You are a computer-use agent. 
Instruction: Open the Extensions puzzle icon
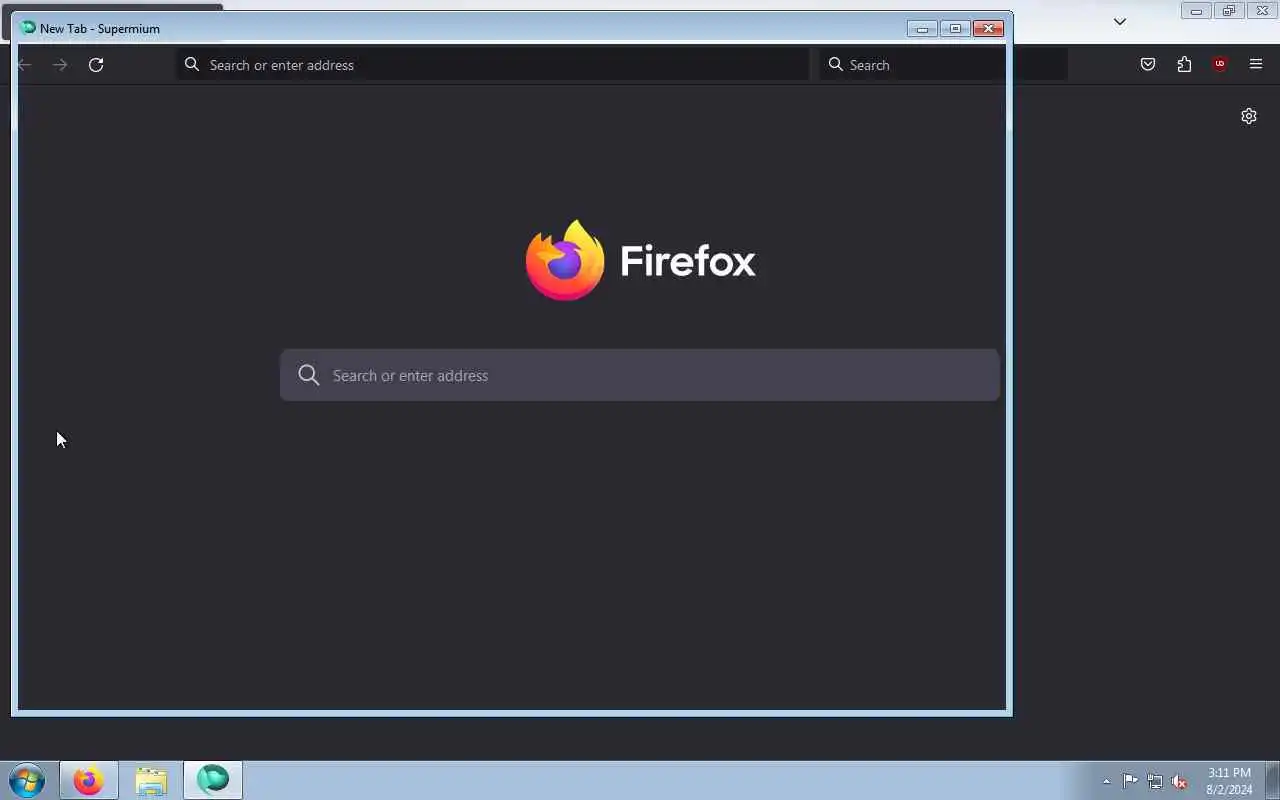[x=1184, y=65]
